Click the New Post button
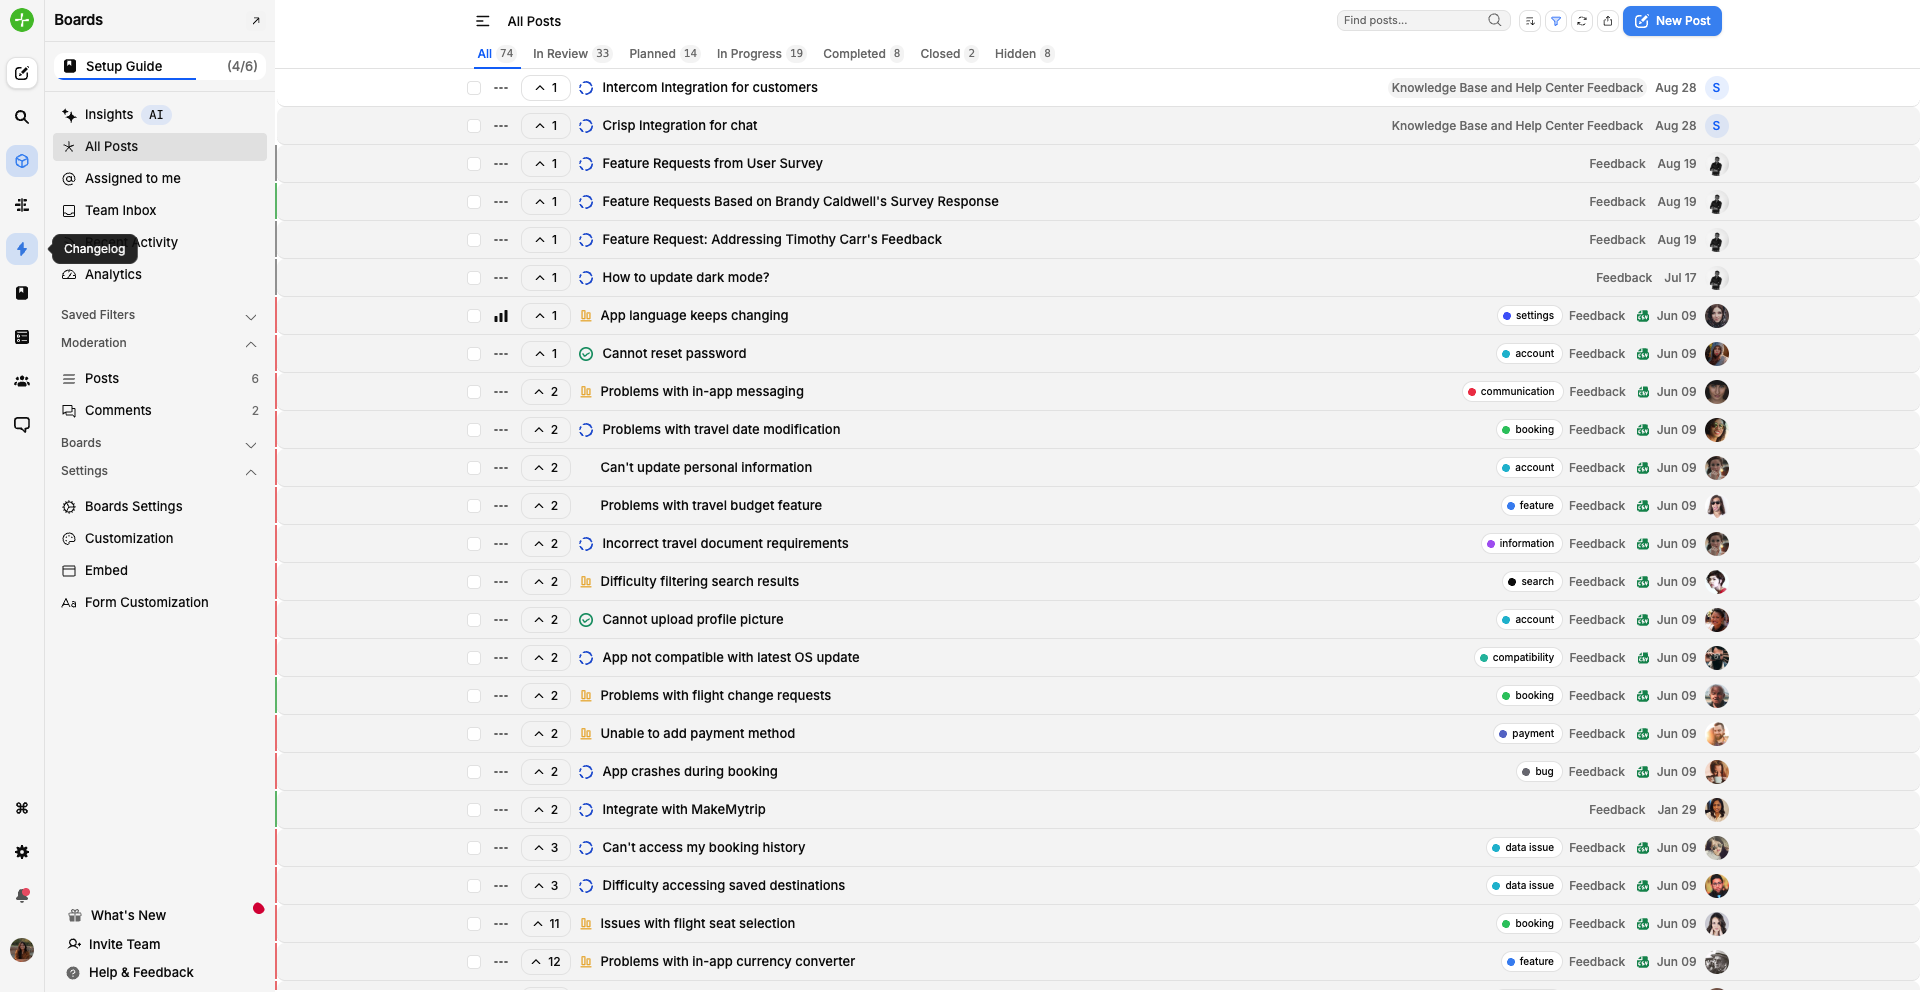The width and height of the screenshot is (1920, 992). point(1672,21)
